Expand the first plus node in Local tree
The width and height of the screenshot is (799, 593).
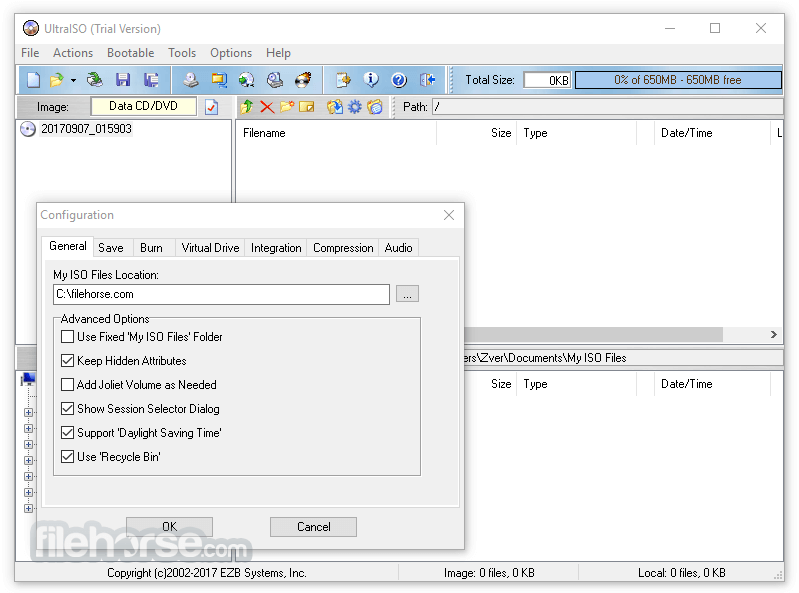[x=29, y=412]
